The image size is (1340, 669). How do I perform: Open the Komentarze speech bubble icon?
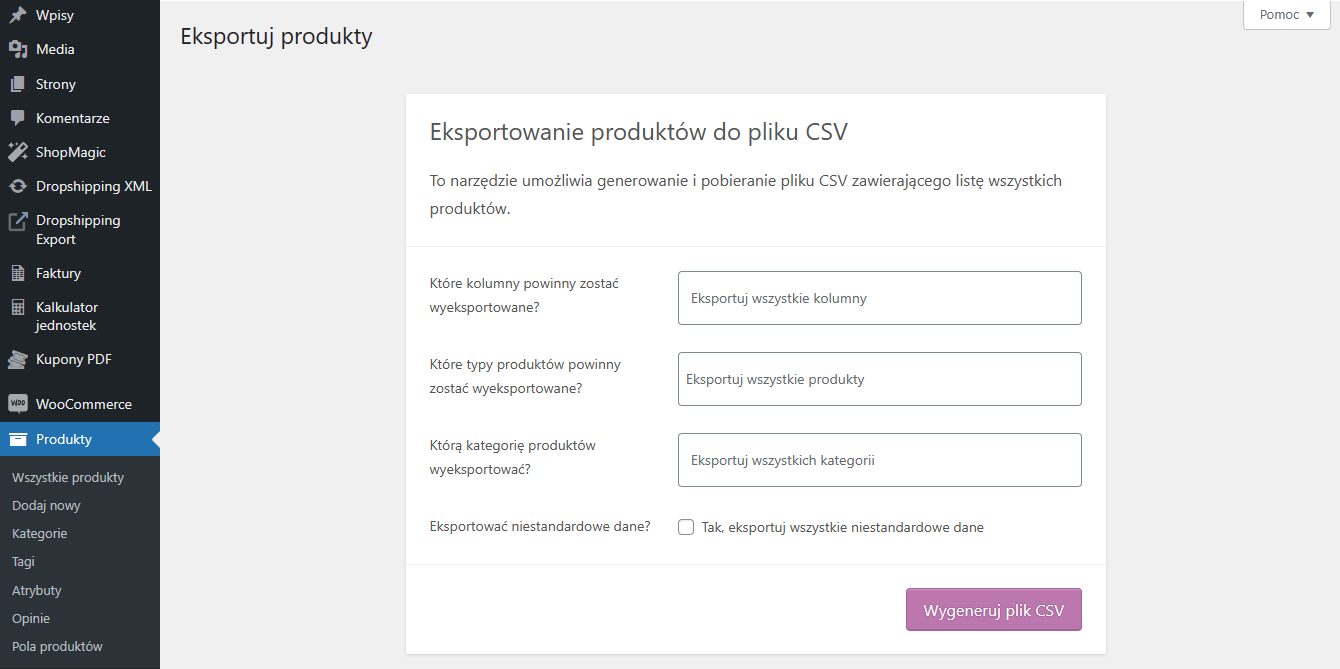[x=17, y=118]
